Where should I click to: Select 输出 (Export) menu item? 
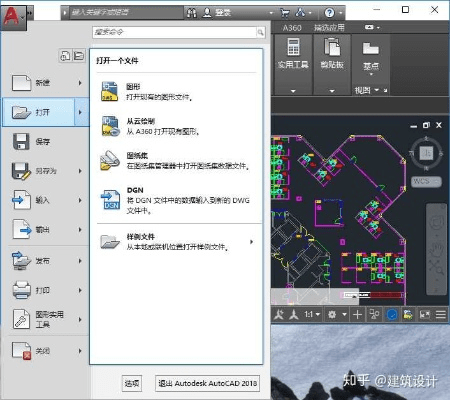tap(38, 229)
